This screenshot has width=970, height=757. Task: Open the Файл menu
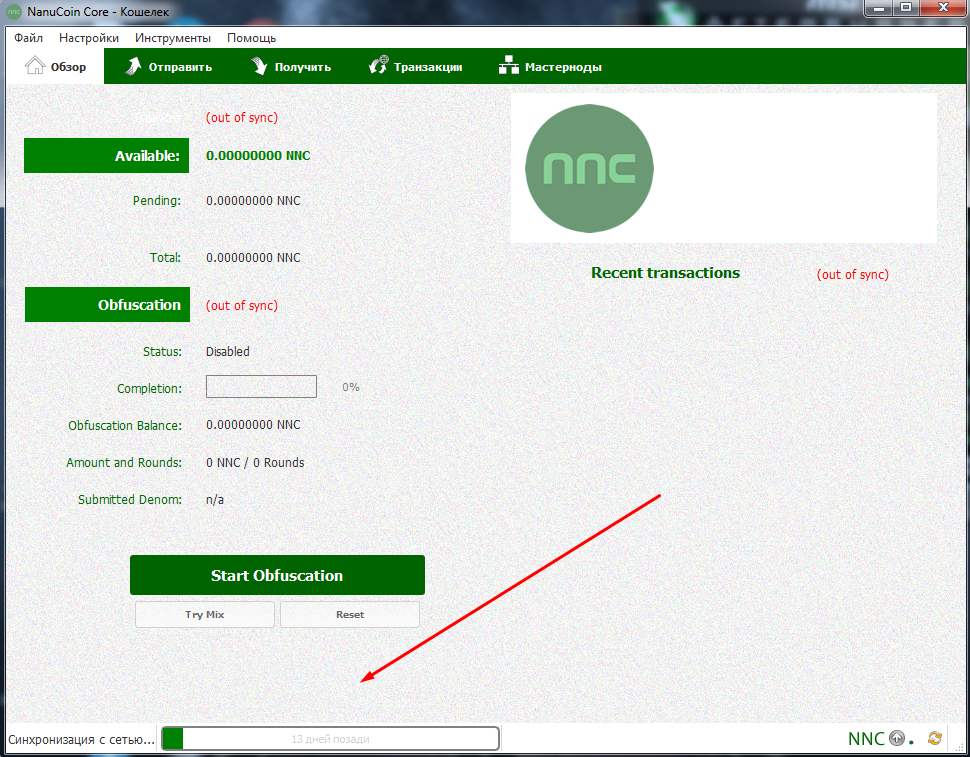pos(29,38)
